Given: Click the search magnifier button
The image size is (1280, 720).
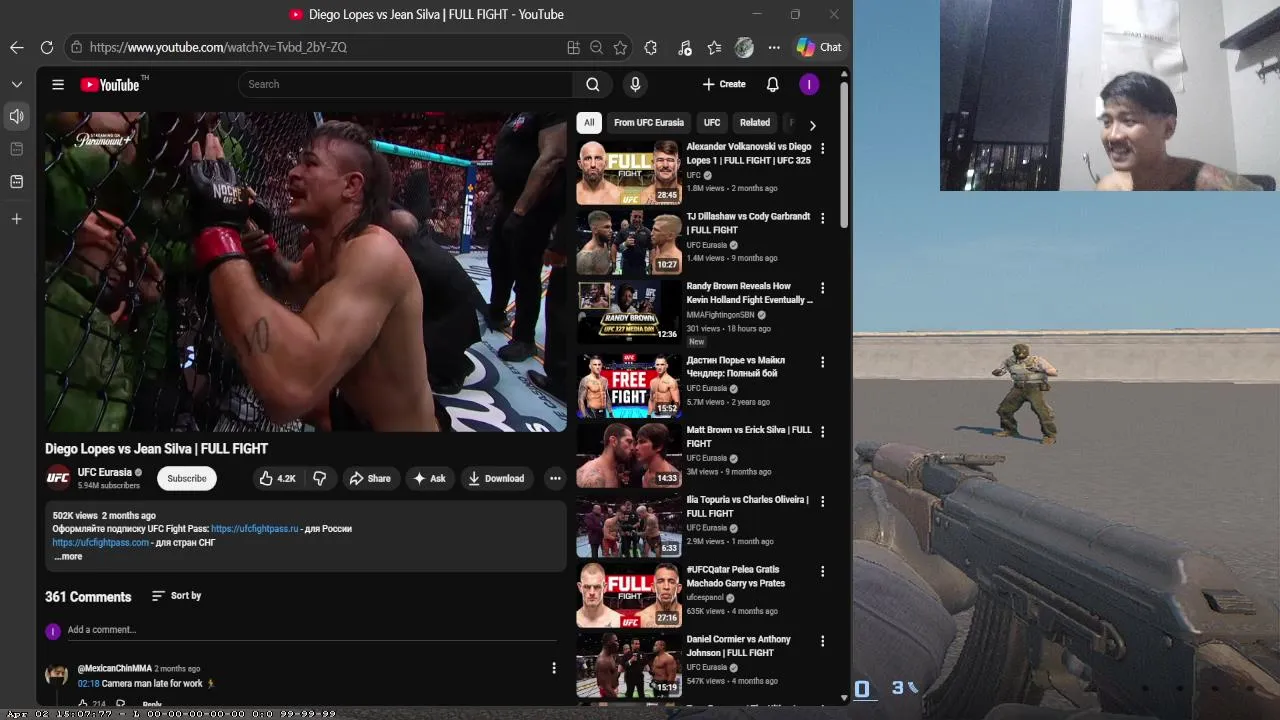Looking at the screenshot, I should [593, 84].
